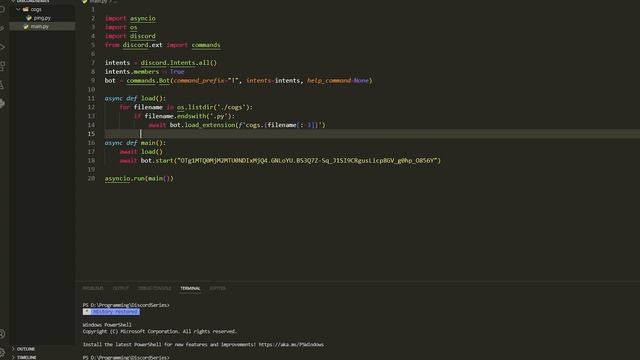Click the 'import discord' code line
Image resolution: width=640 pixels, height=360 pixels.
(x=130, y=36)
